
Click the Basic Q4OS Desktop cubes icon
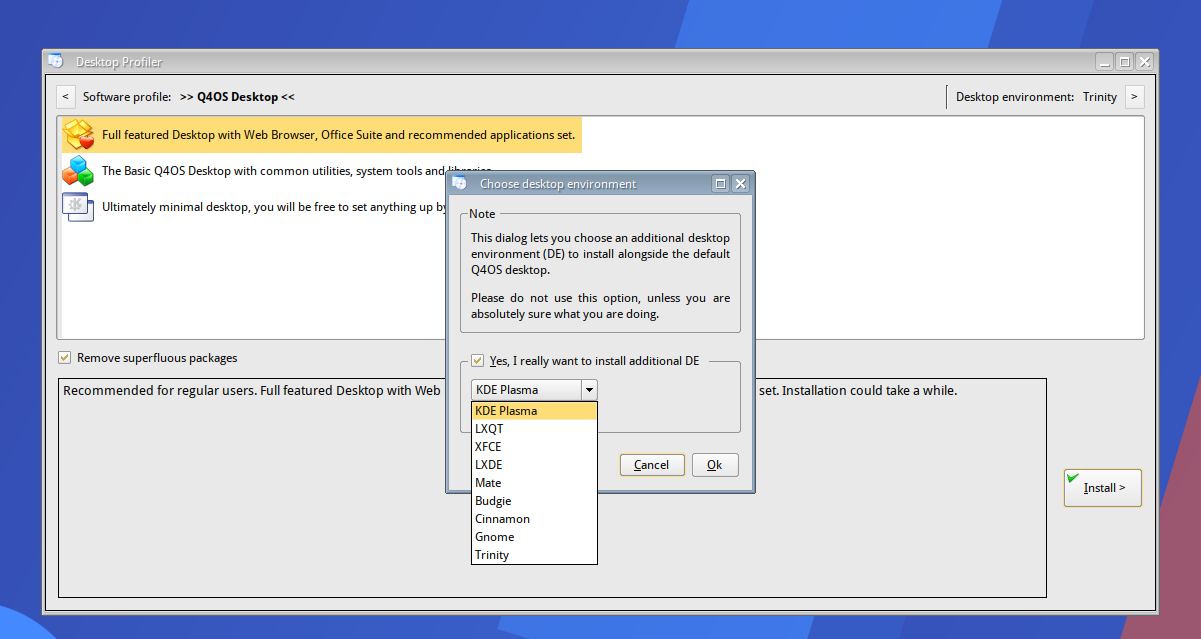[78, 171]
